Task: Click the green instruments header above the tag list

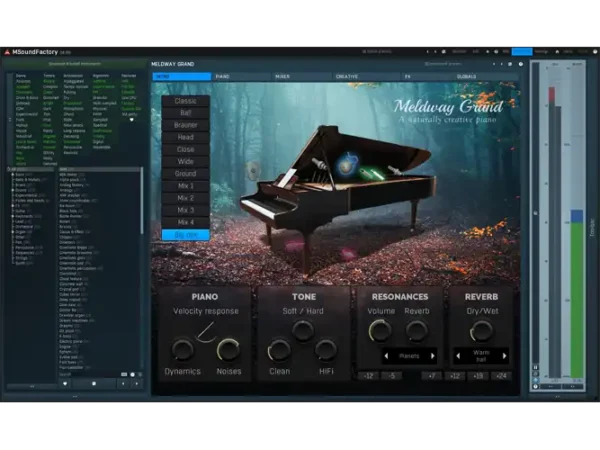Action: [x=75, y=64]
